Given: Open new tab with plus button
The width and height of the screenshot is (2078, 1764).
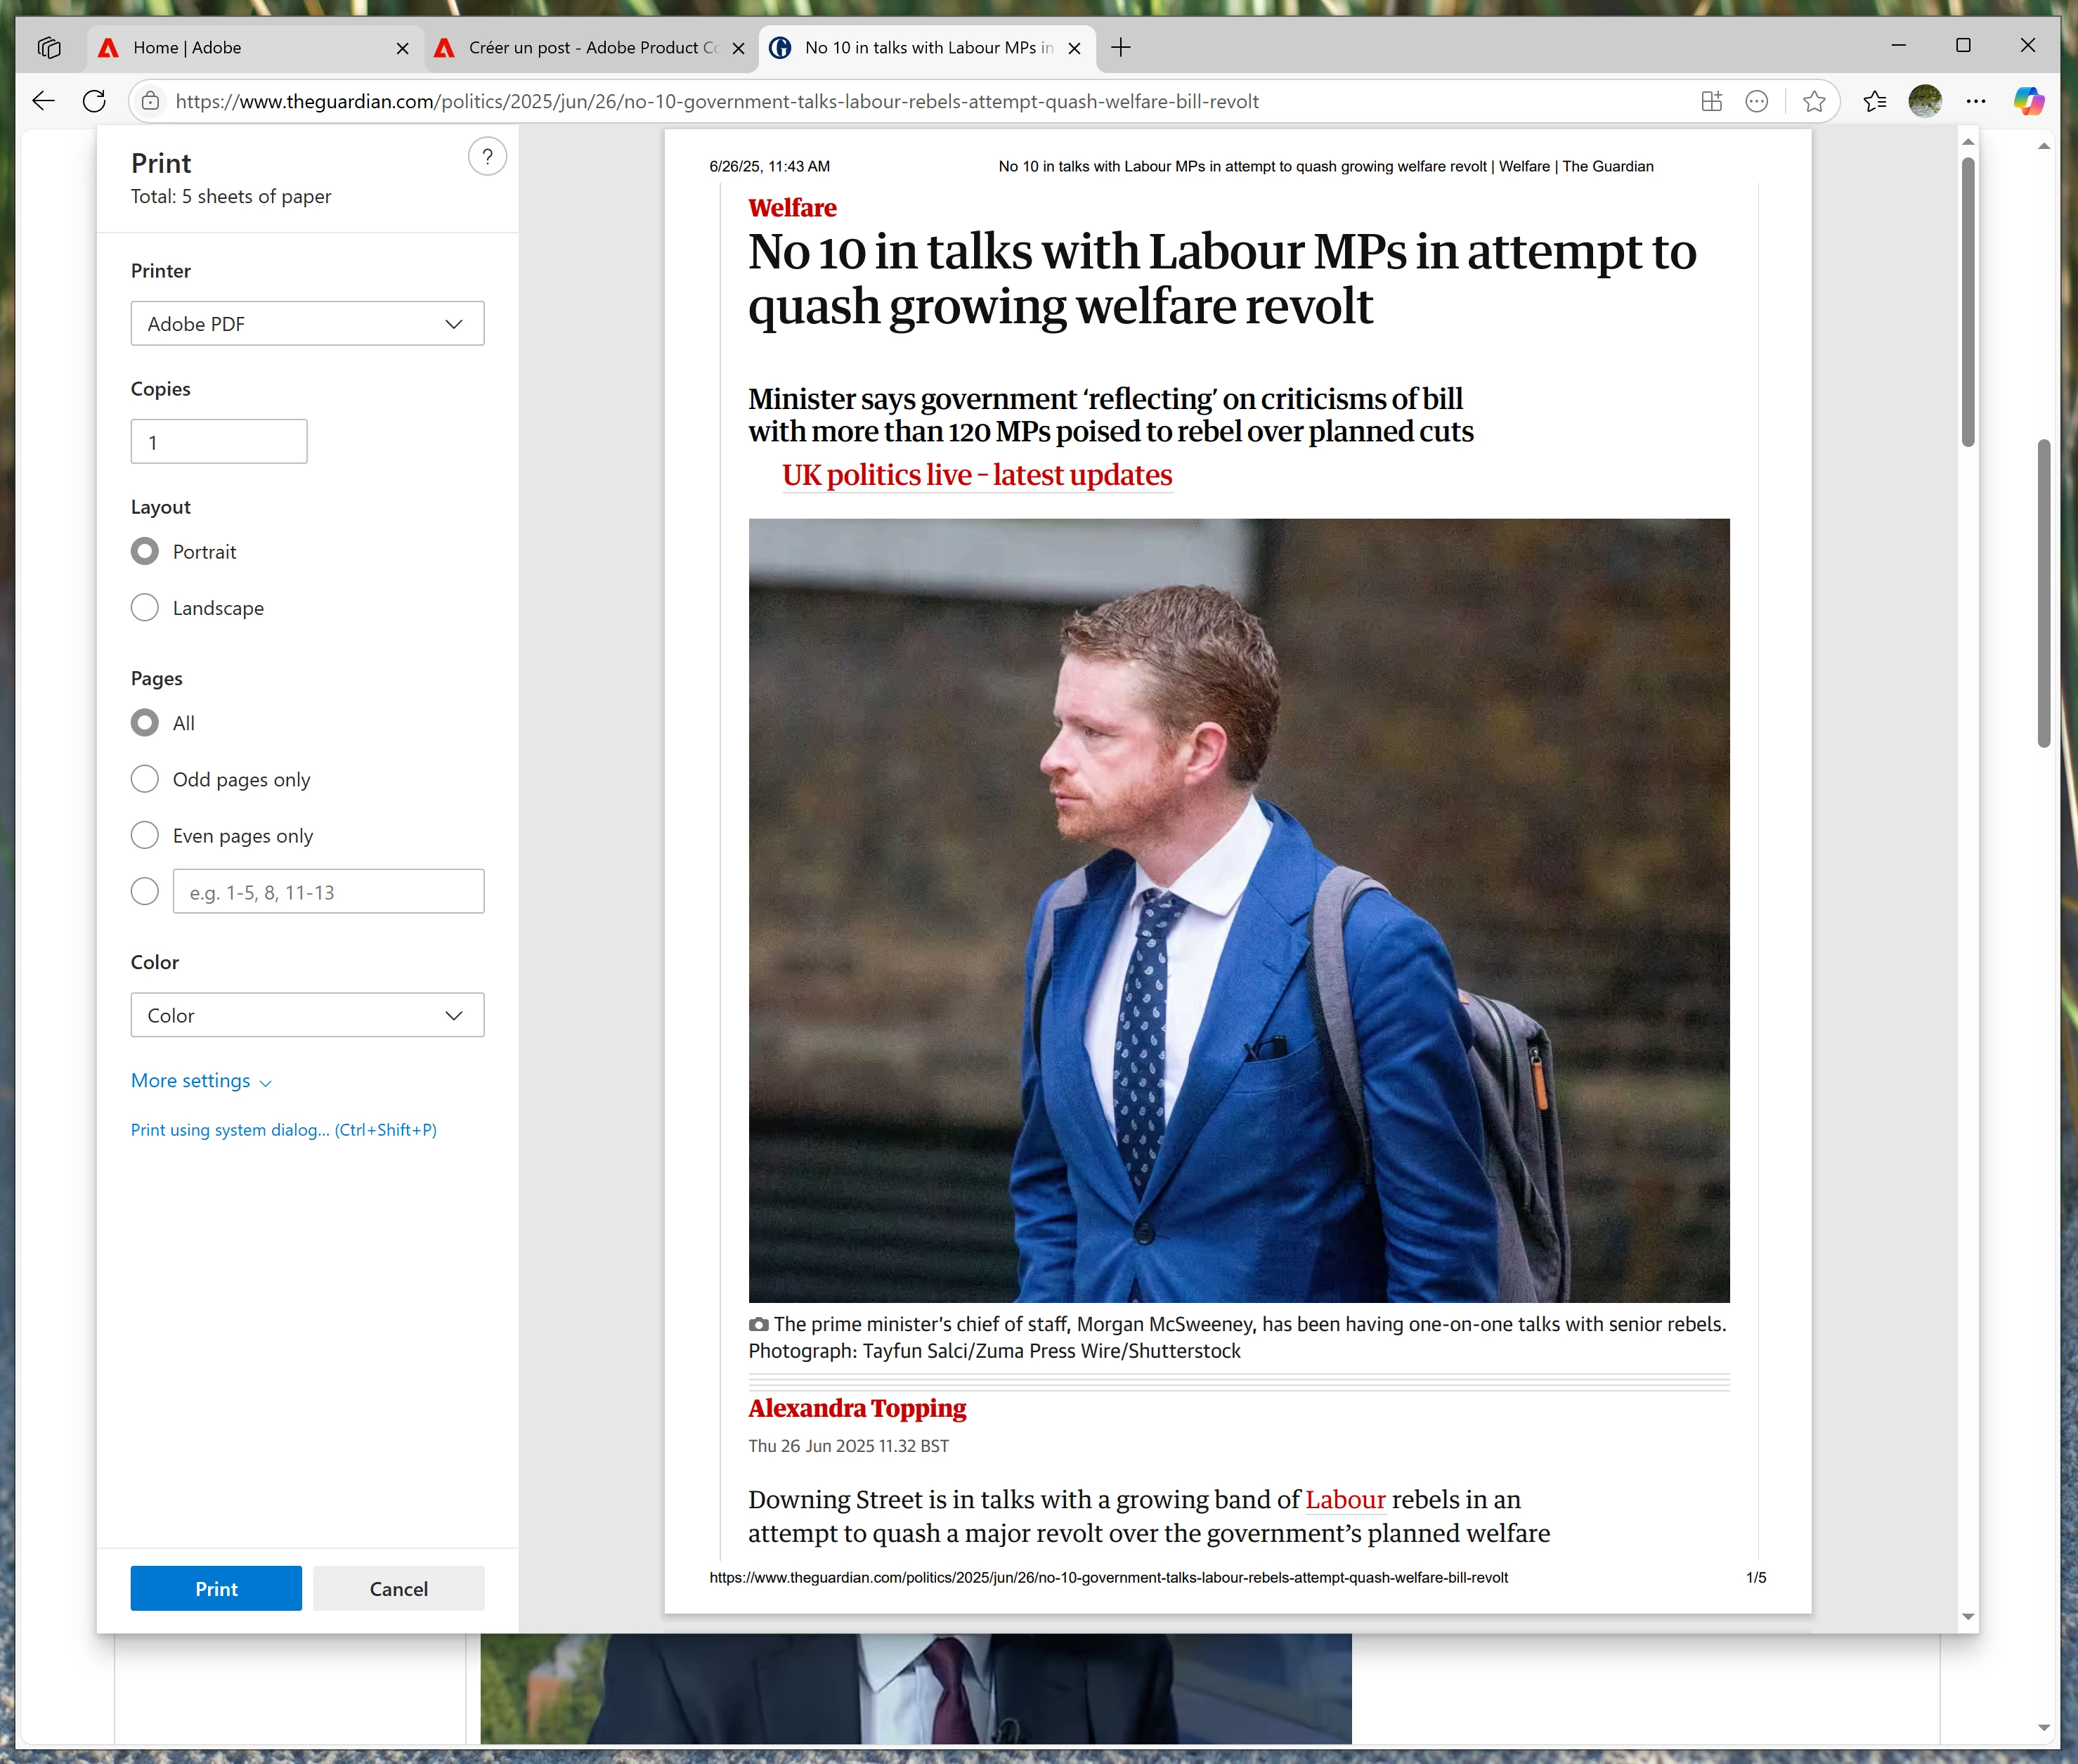Looking at the screenshot, I should (1121, 47).
